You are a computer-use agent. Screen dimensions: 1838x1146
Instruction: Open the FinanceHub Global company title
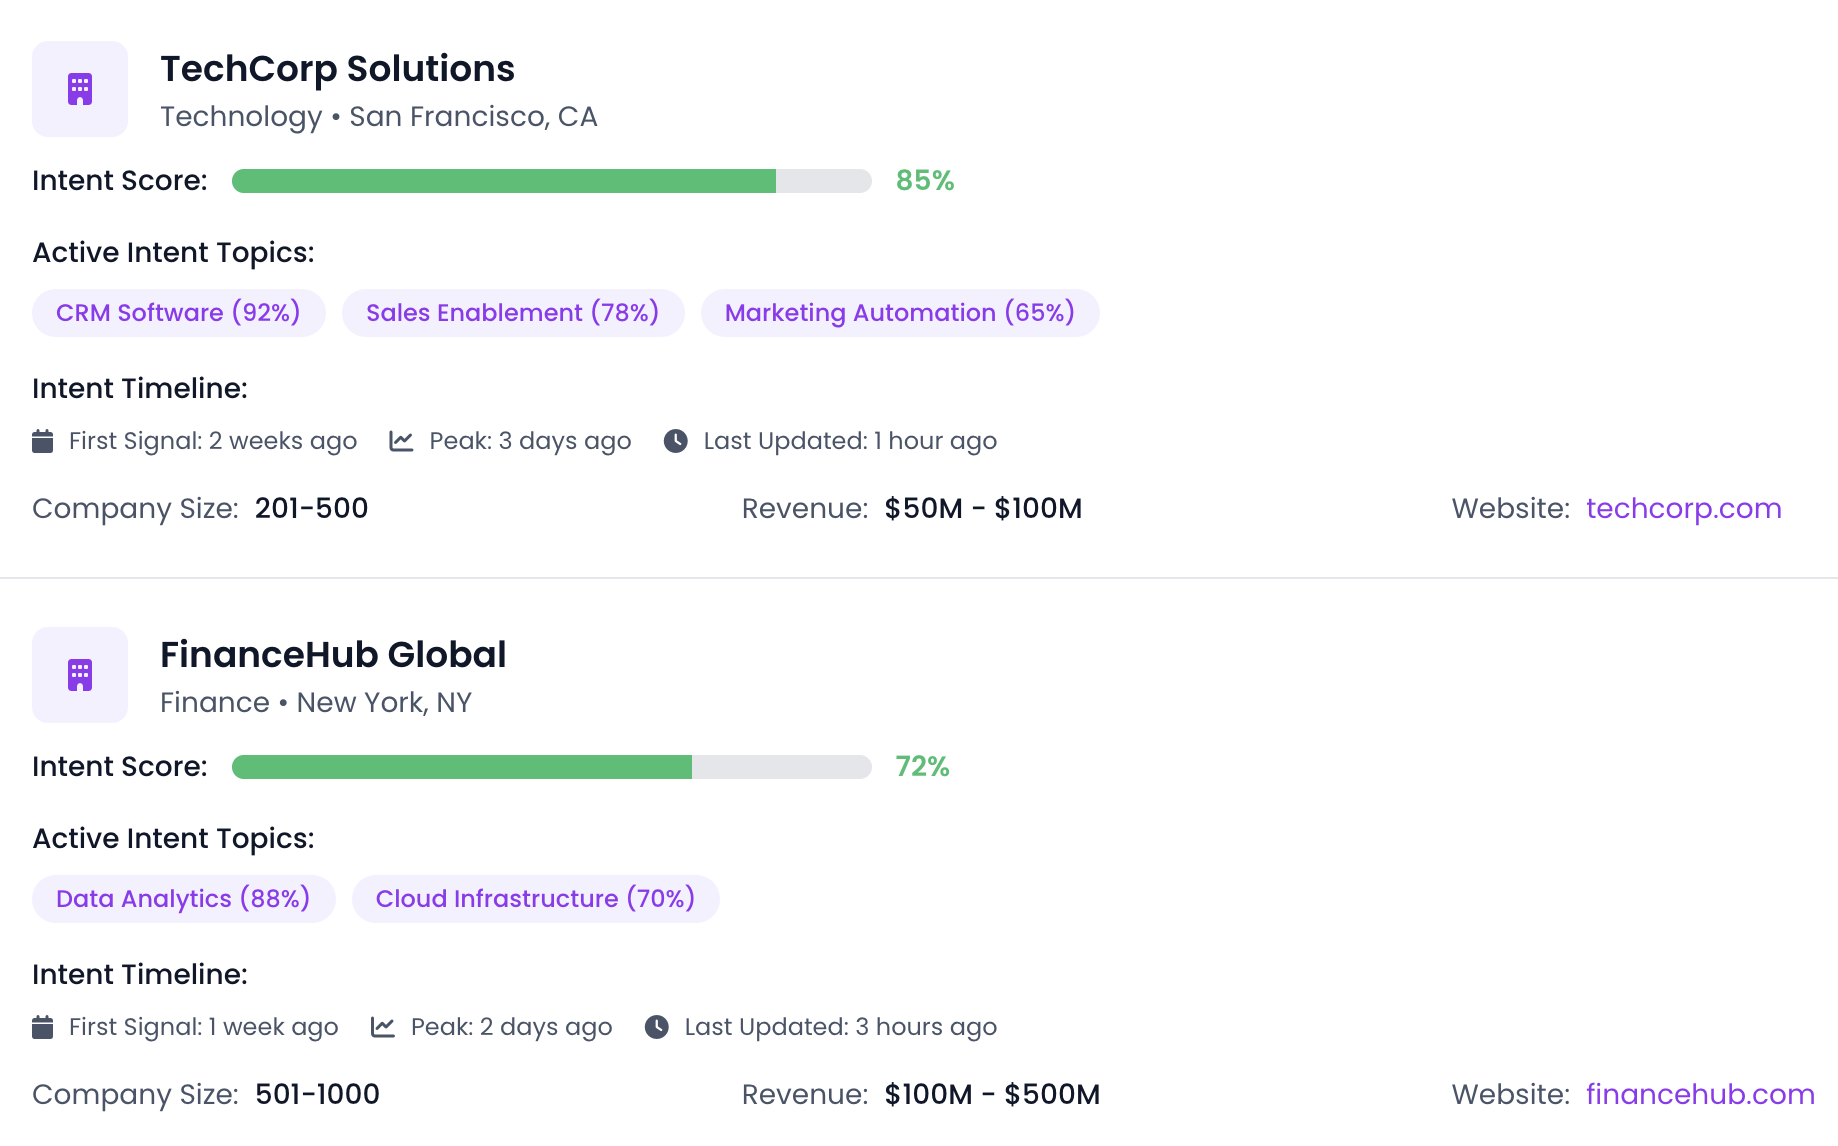click(x=333, y=655)
